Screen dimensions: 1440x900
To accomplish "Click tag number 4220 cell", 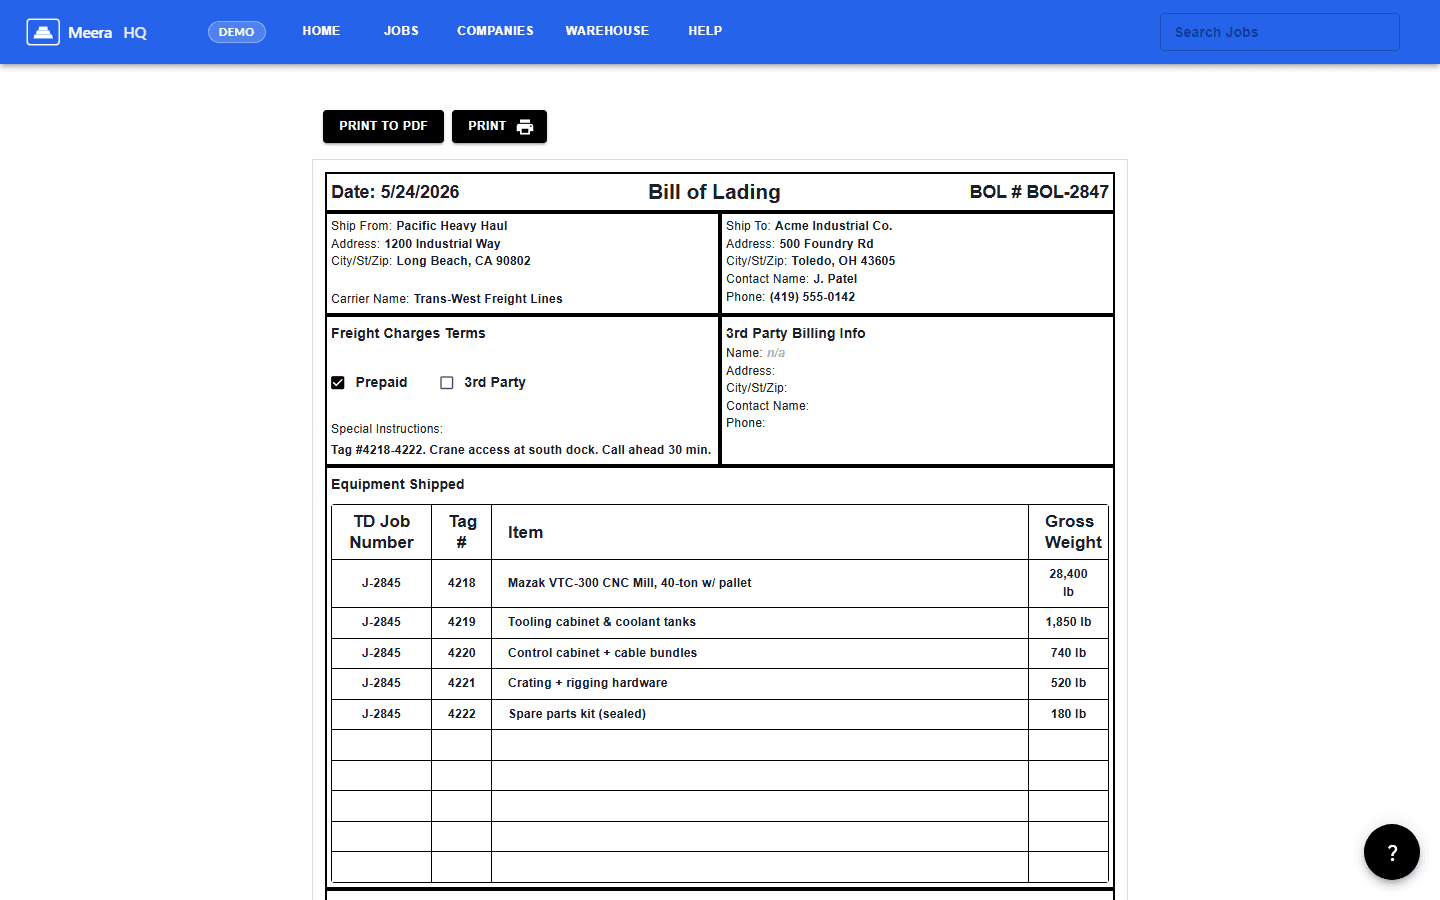I will (462, 653).
